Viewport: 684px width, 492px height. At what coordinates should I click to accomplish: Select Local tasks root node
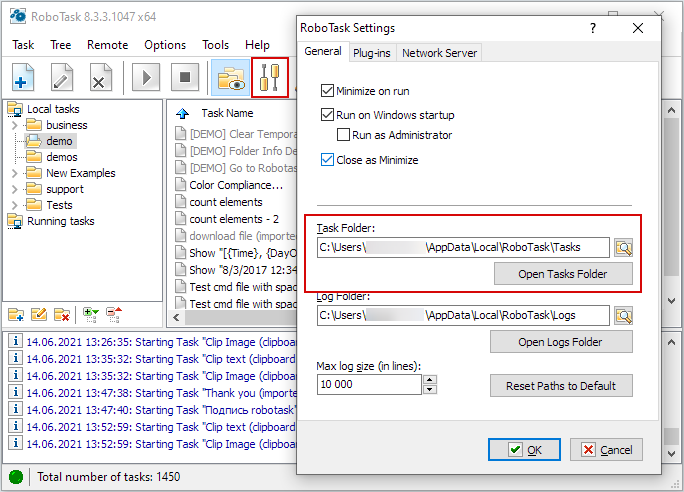pyautogui.click(x=53, y=109)
